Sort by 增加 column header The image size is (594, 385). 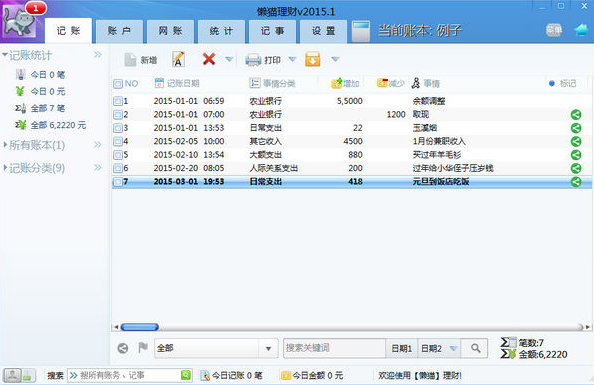(x=345, y=83)
